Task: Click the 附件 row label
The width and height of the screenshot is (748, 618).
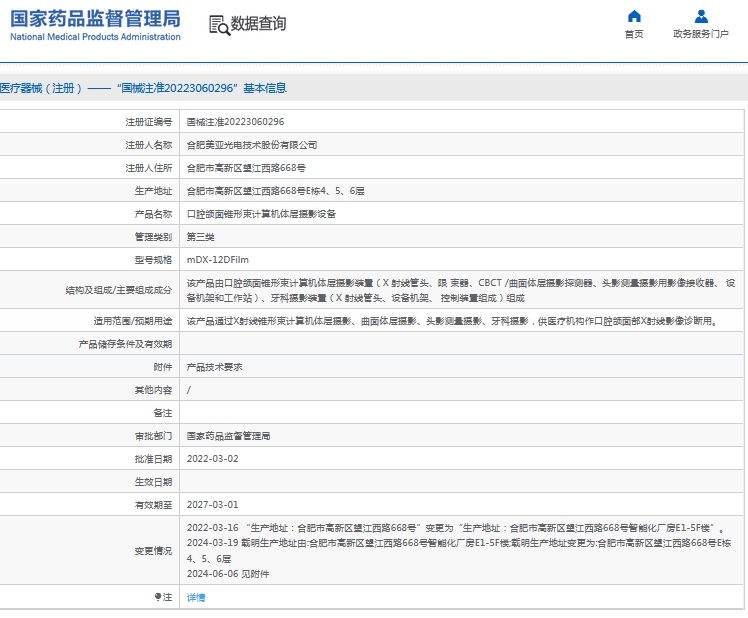Action: point(163,367)
